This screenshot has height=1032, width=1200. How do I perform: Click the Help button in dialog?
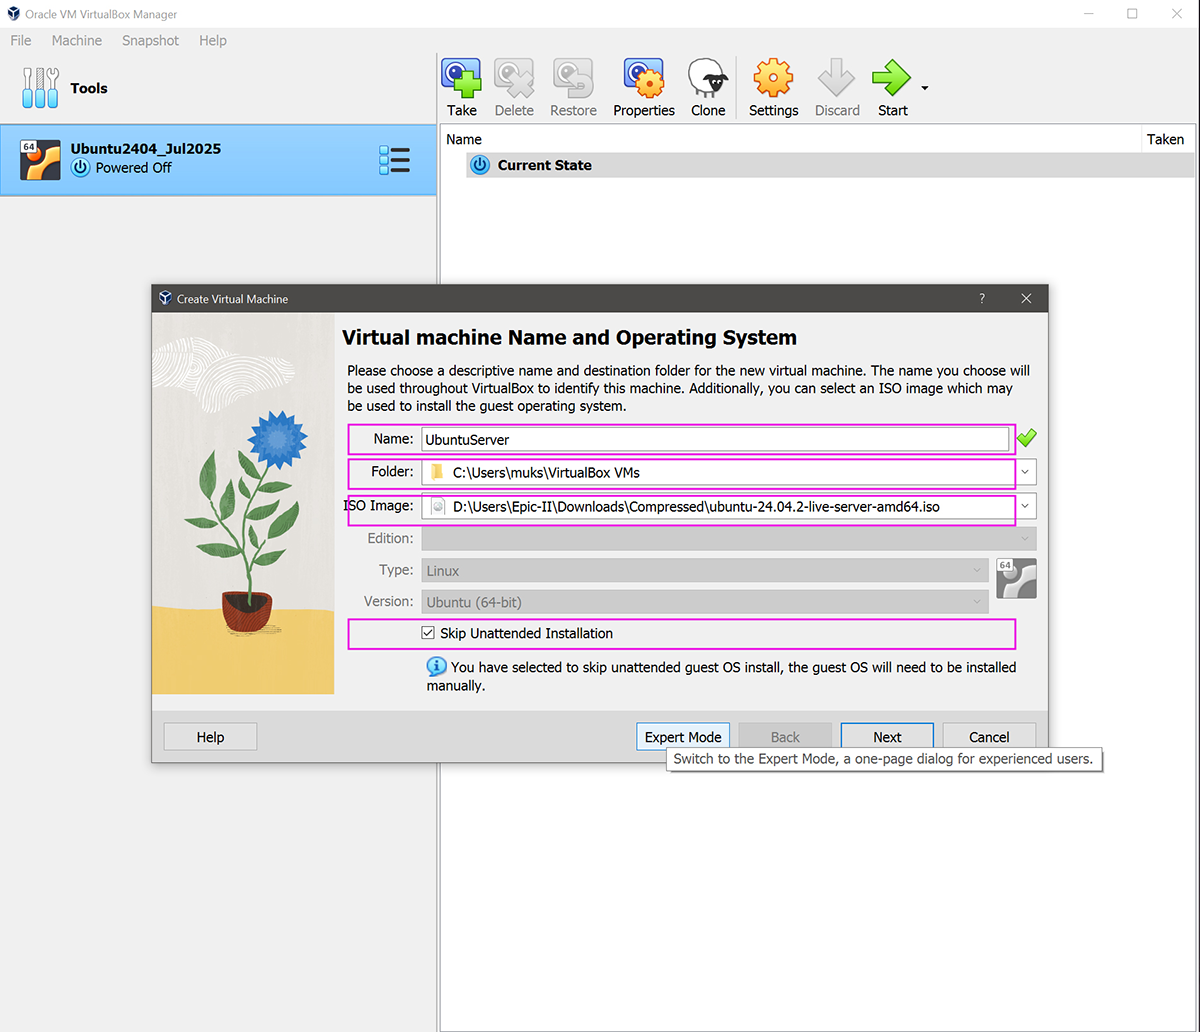(x=210, y=737)
